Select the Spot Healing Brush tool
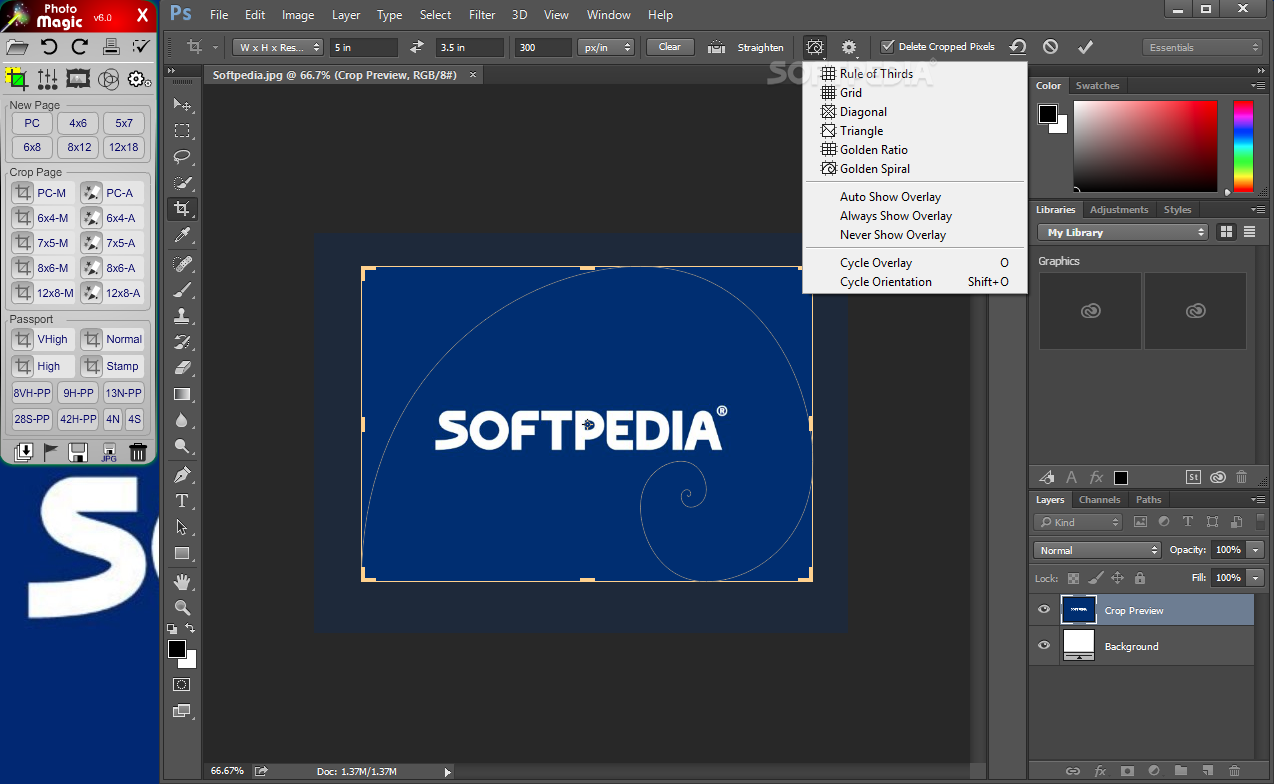 (182, 264)
